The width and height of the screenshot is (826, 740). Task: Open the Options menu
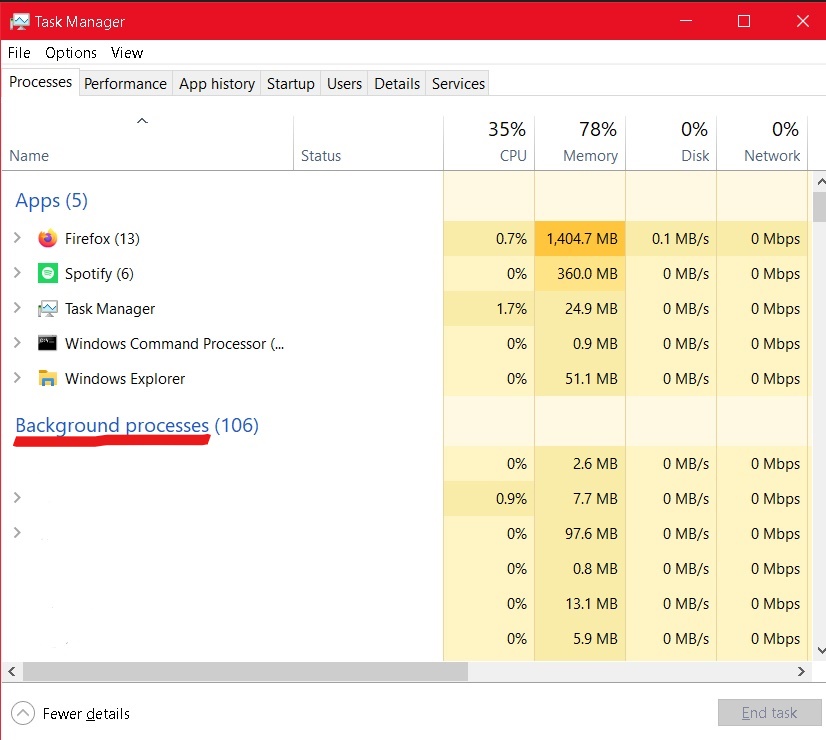pos(70,52)
